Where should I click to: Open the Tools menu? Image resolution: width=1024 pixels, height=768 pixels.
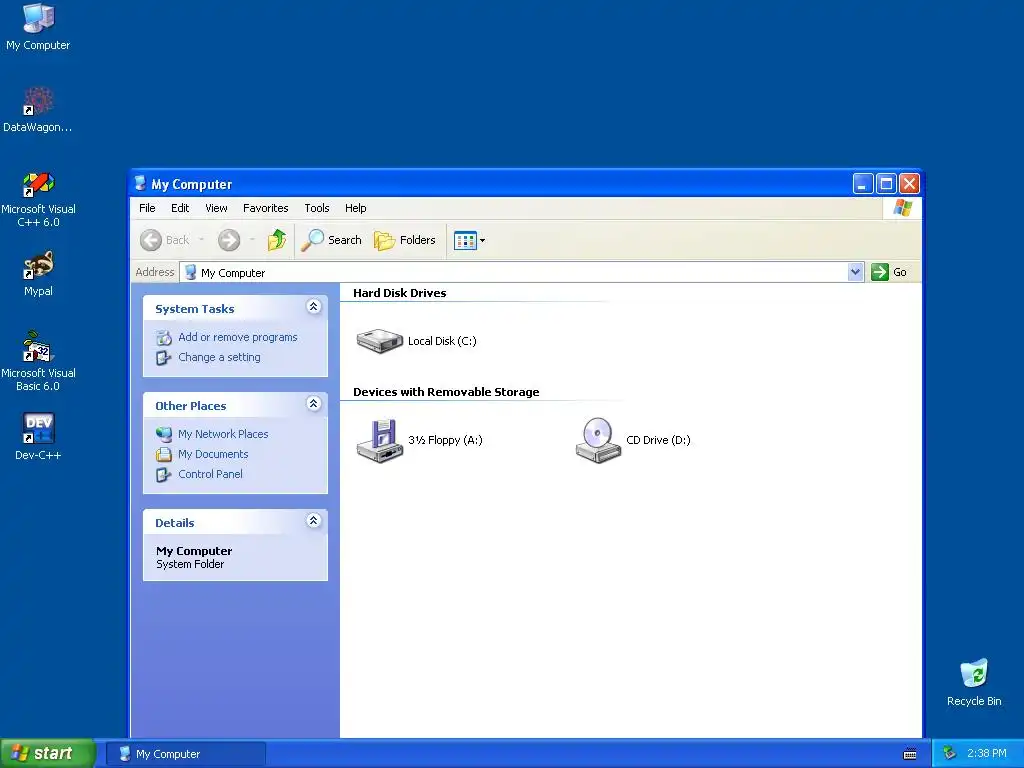pos(317,208)
